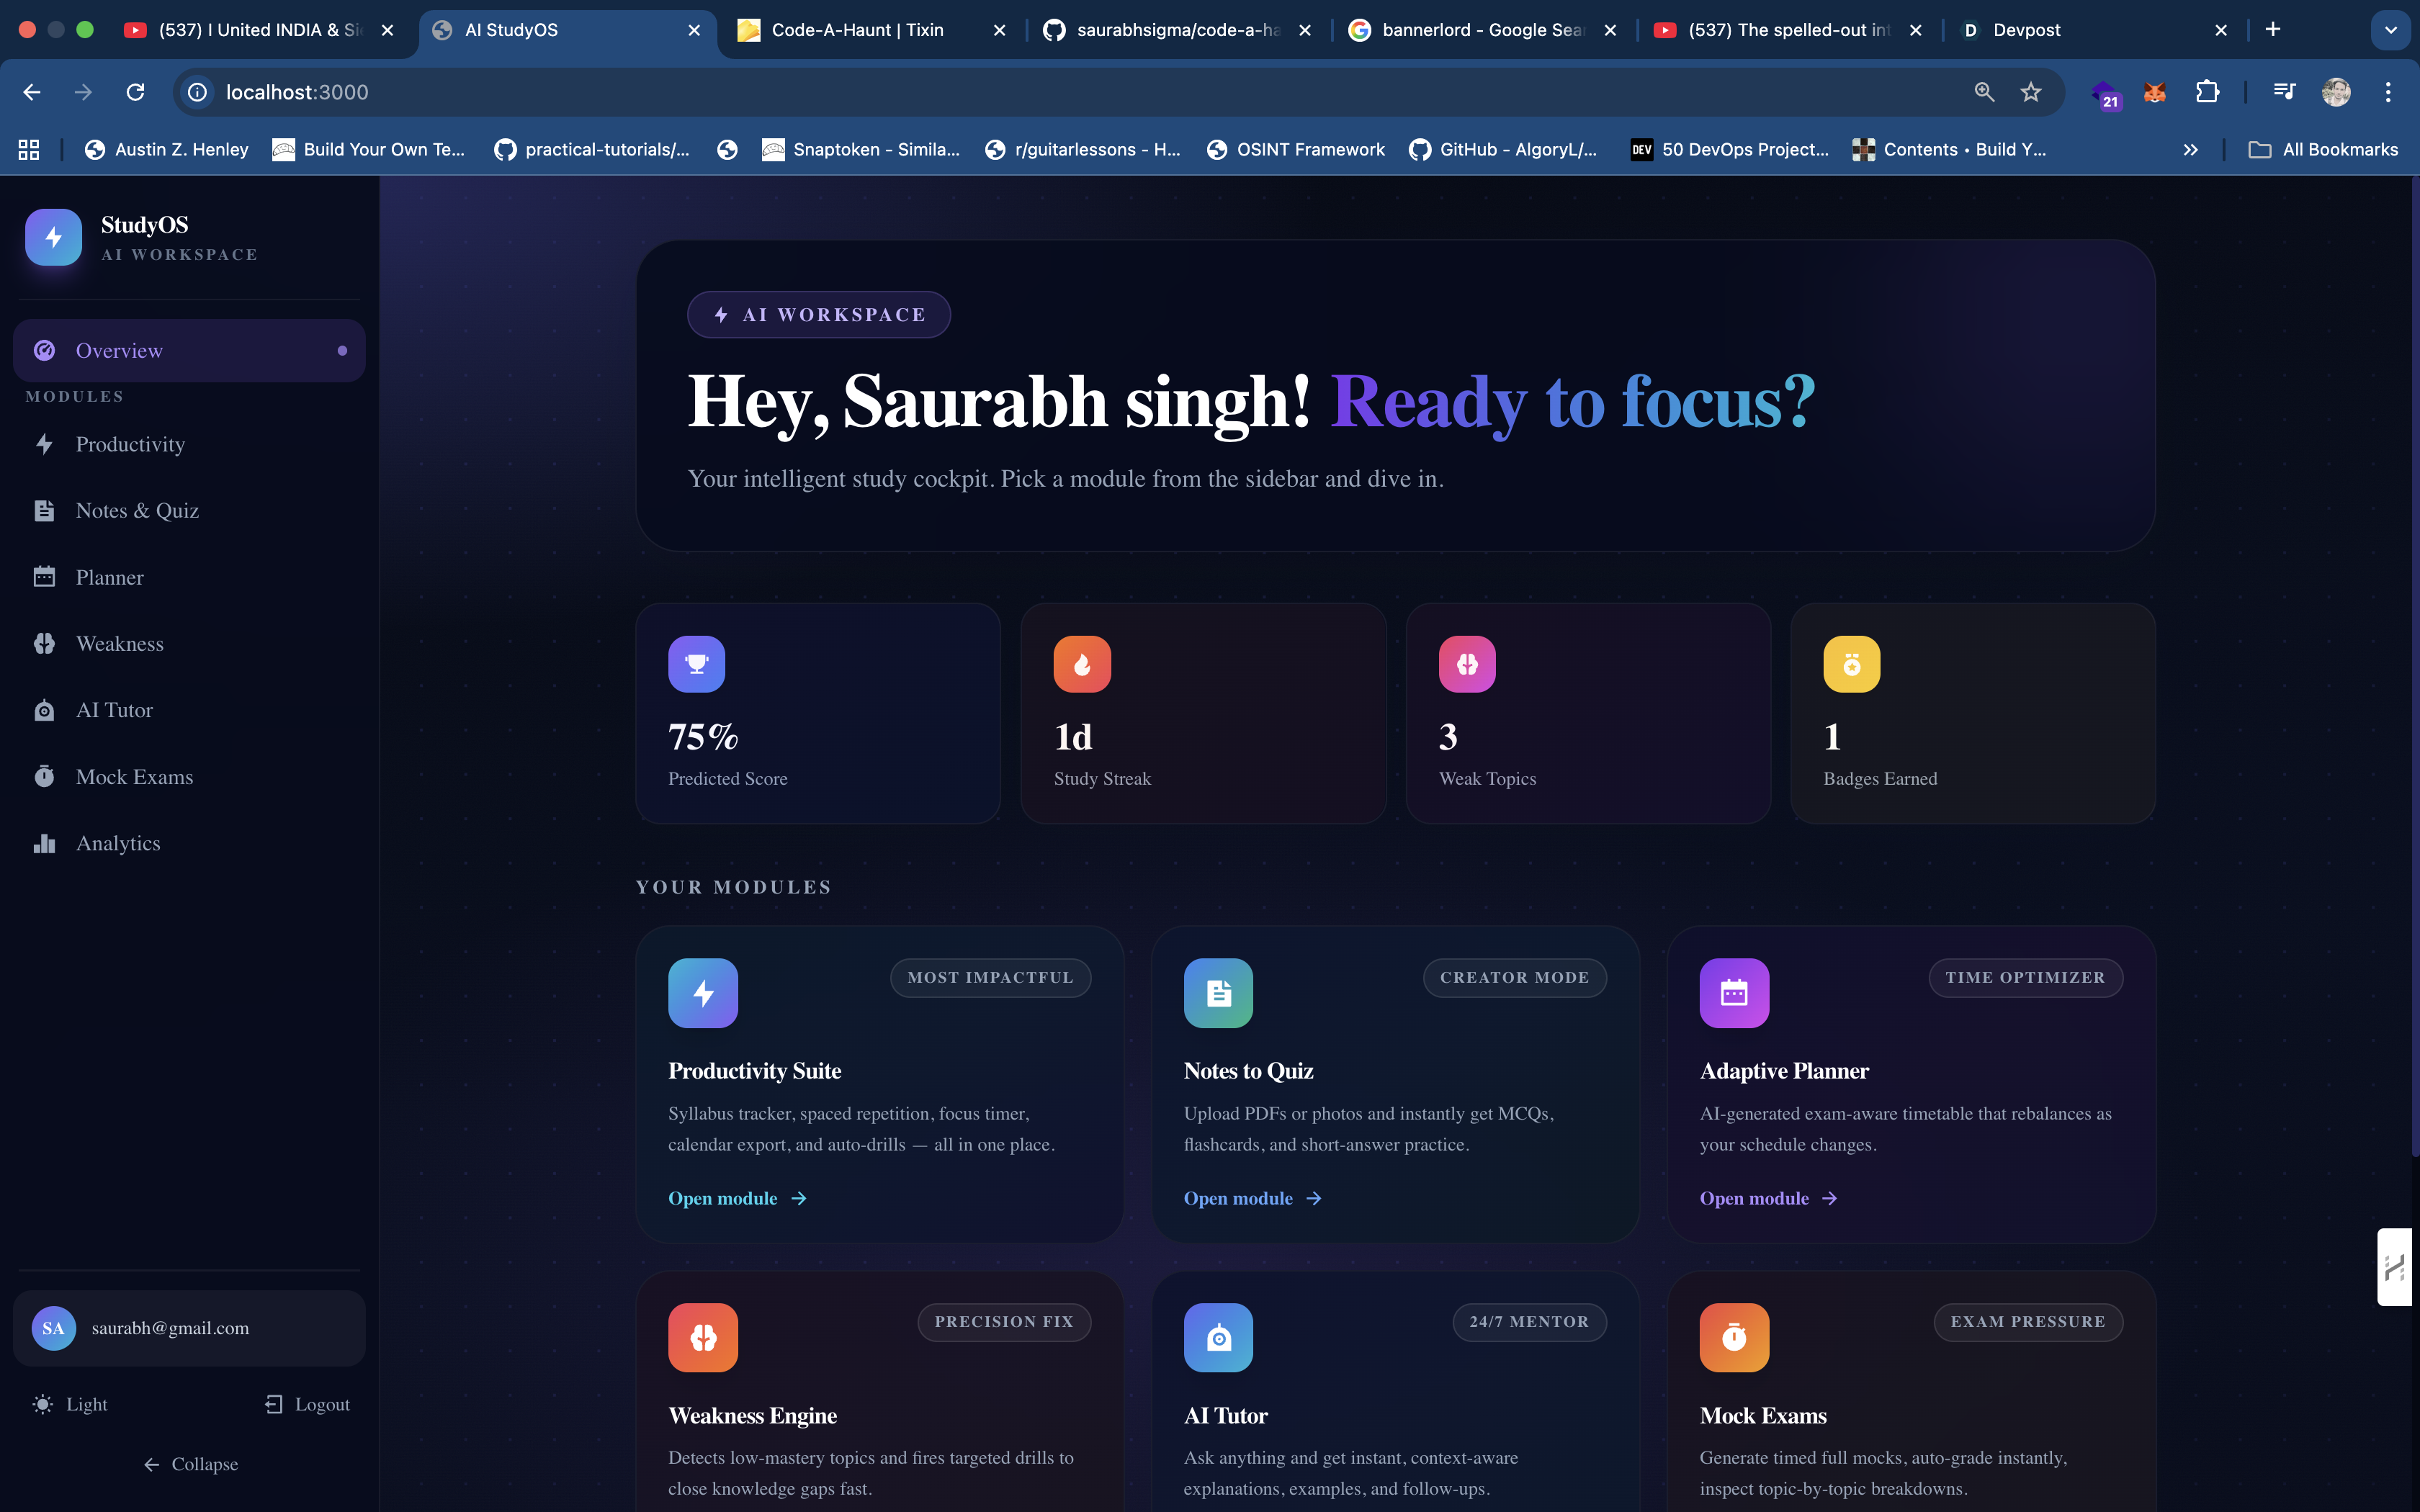Select AI Tutor in sidebar
Viewport: 2420px width, 1512px height.
(x=114, y=710)
